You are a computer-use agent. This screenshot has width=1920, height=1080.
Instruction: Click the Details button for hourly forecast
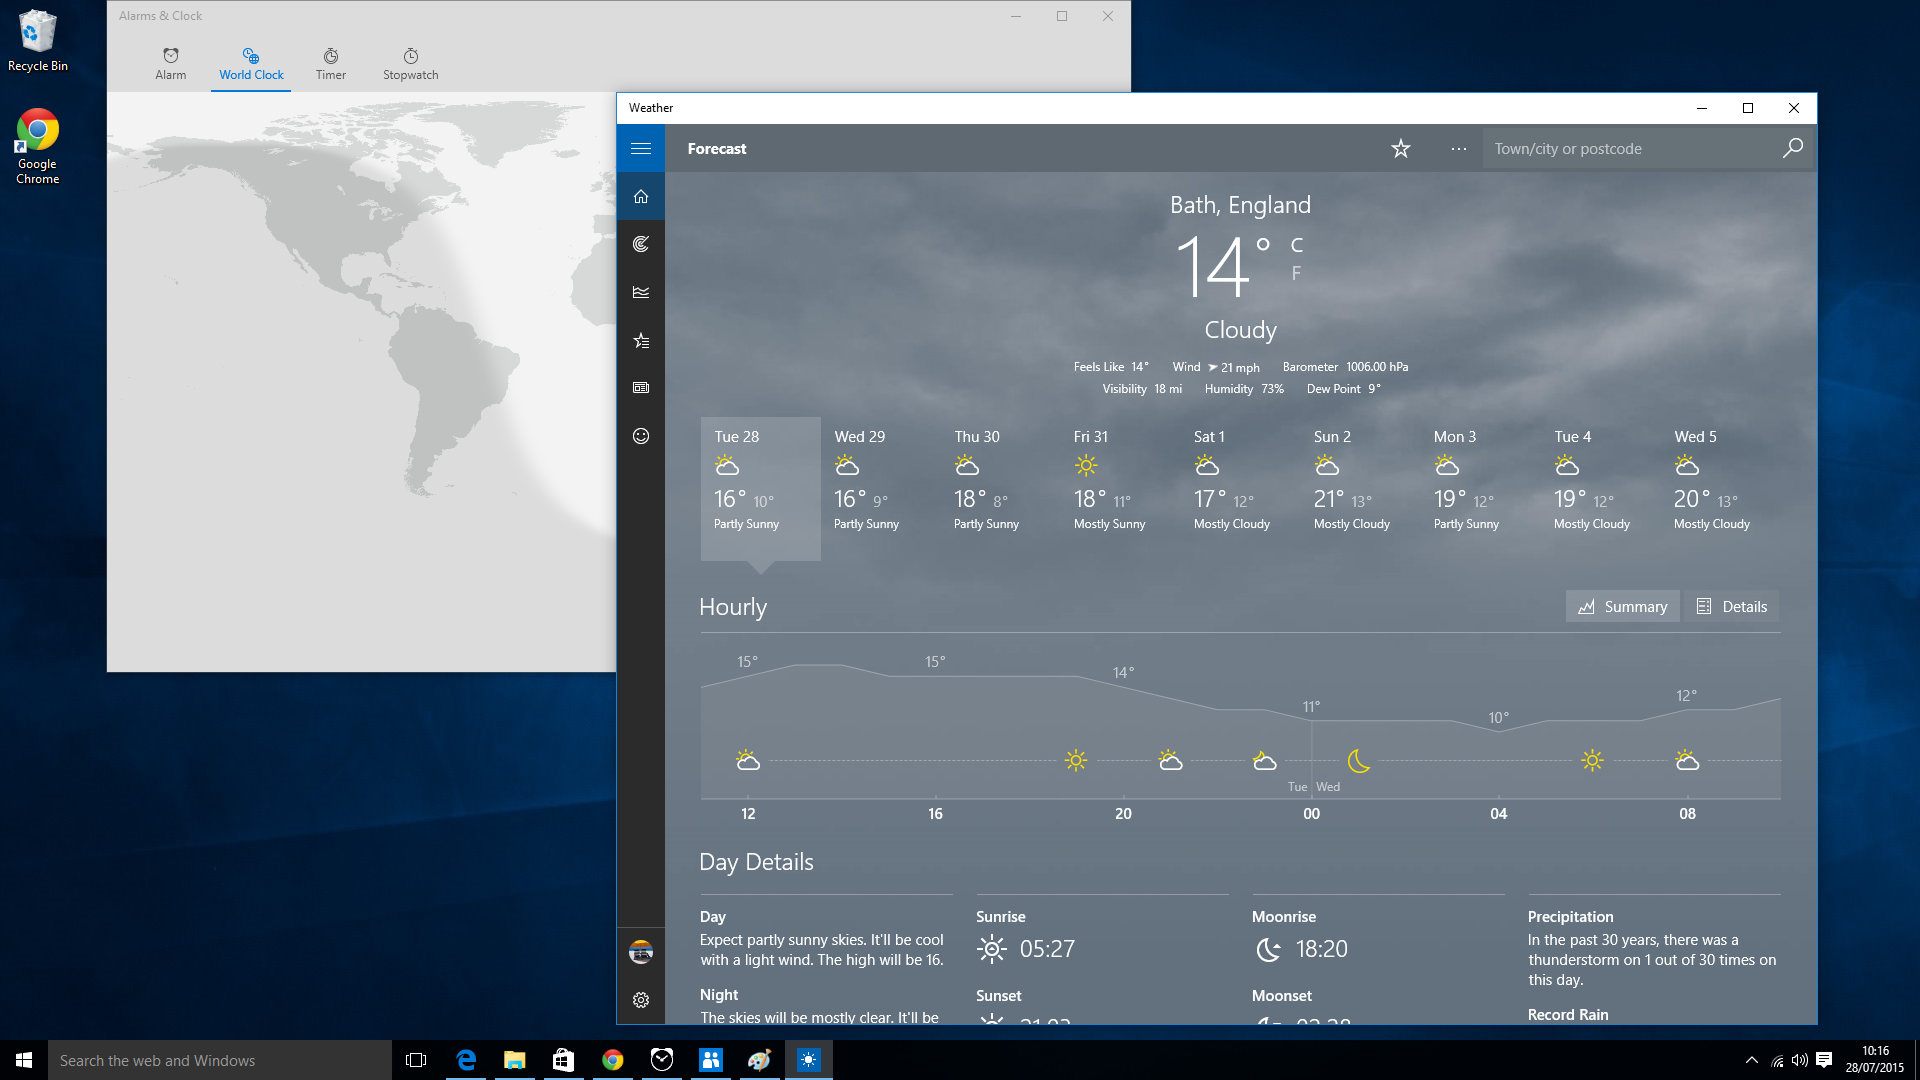tap(1731, 605)
